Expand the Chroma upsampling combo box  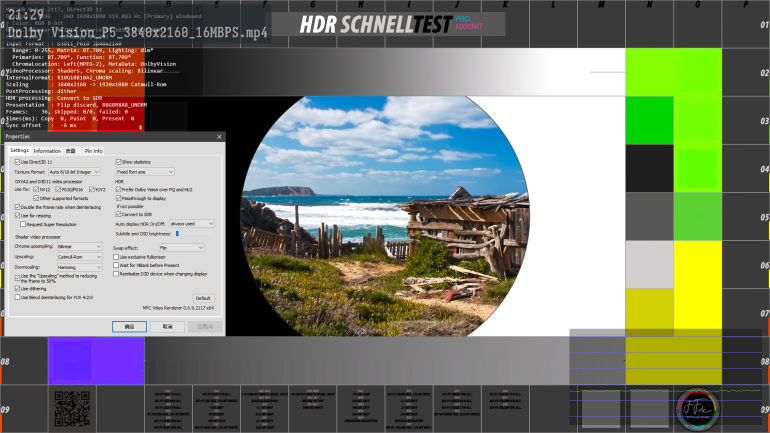tap(77, 245)
